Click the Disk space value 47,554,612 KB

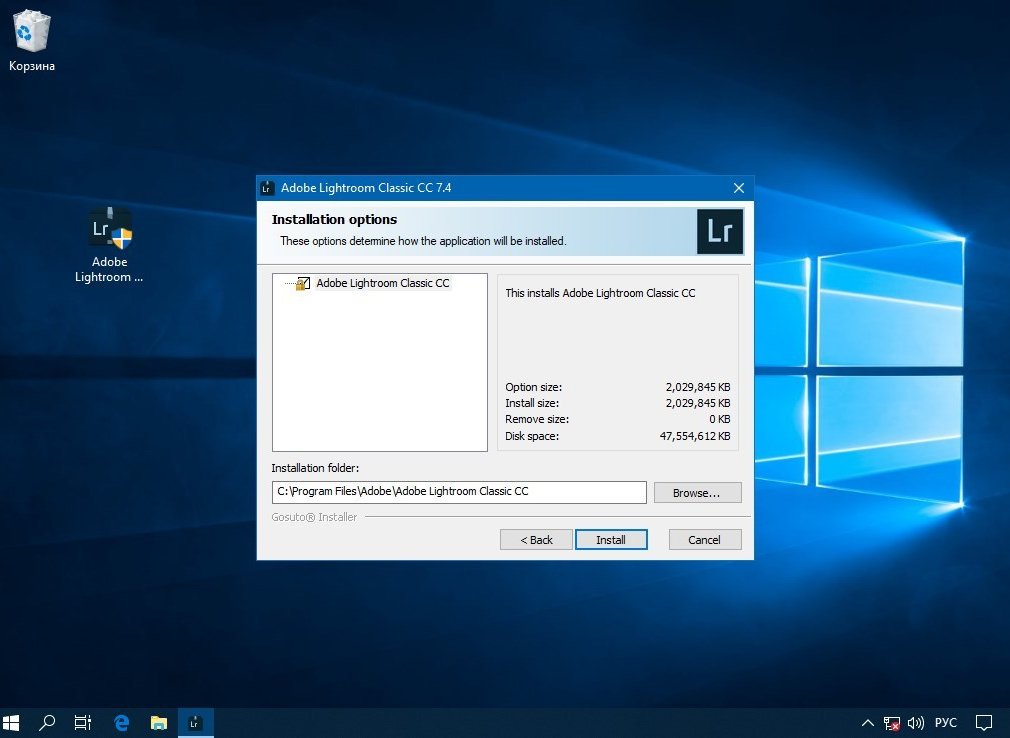[695, 436]
